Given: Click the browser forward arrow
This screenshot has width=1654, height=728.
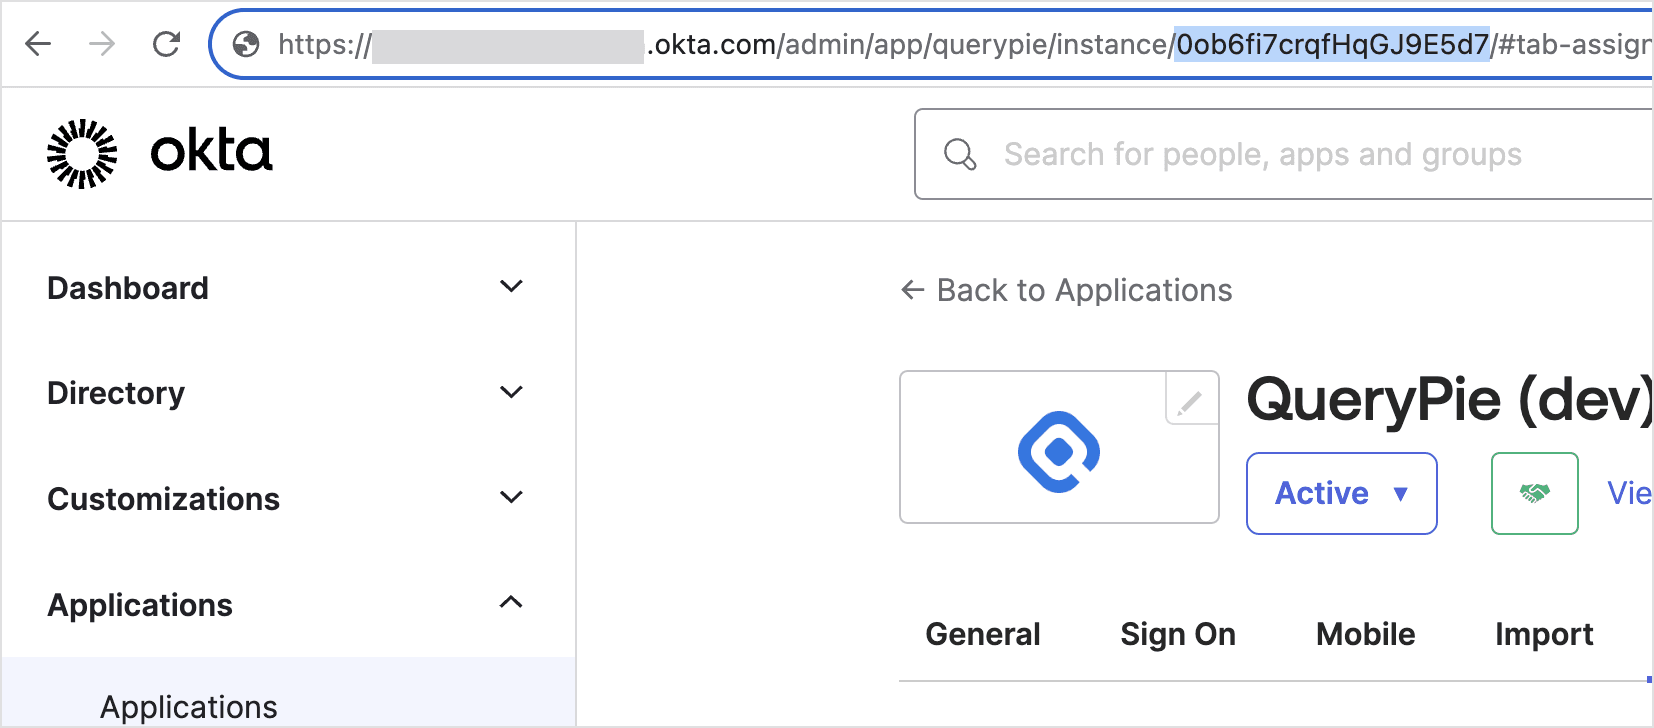Looking at the screenshot, I should tap(101, 44).
